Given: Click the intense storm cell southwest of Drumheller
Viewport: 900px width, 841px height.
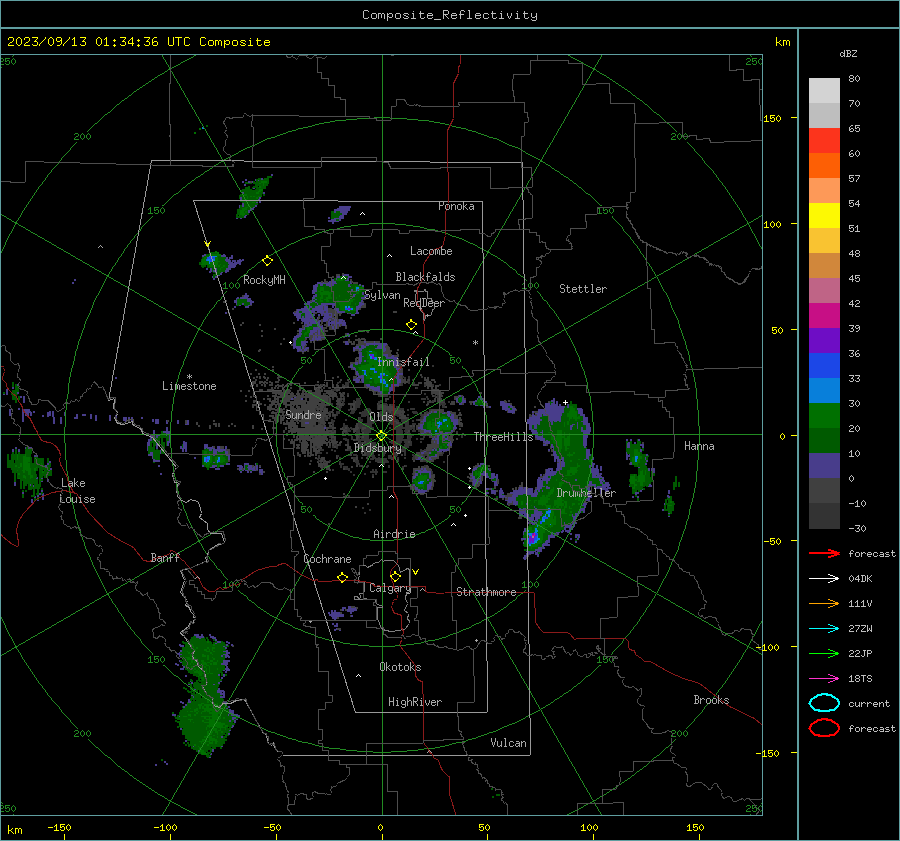Looking at the screenshot, I should click(x=533, y=537).
